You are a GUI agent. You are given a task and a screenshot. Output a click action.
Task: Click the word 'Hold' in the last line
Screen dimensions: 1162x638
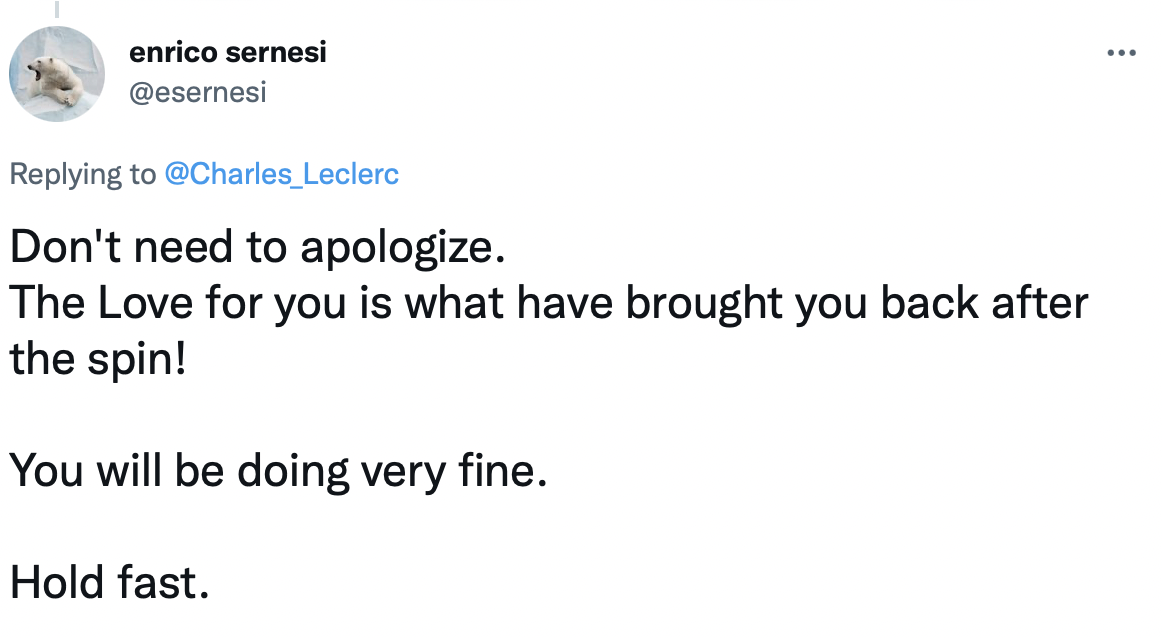tap(51, 580)
